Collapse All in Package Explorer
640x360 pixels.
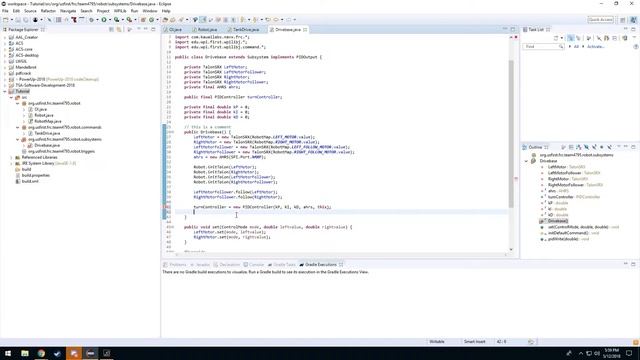tap(111, 29)
